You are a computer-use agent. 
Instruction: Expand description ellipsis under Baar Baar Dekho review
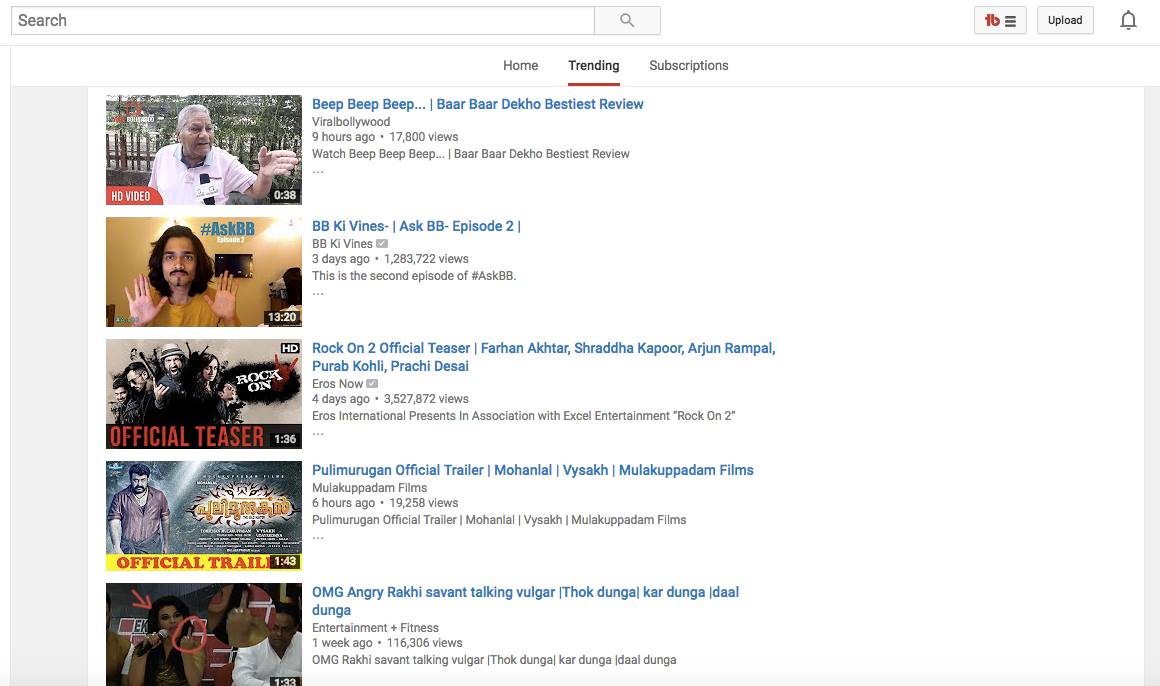[x=318, y=171]
